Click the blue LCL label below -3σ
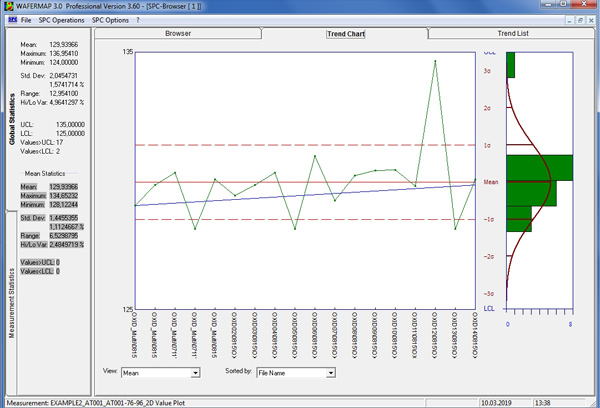 click(x=489, y=308)
